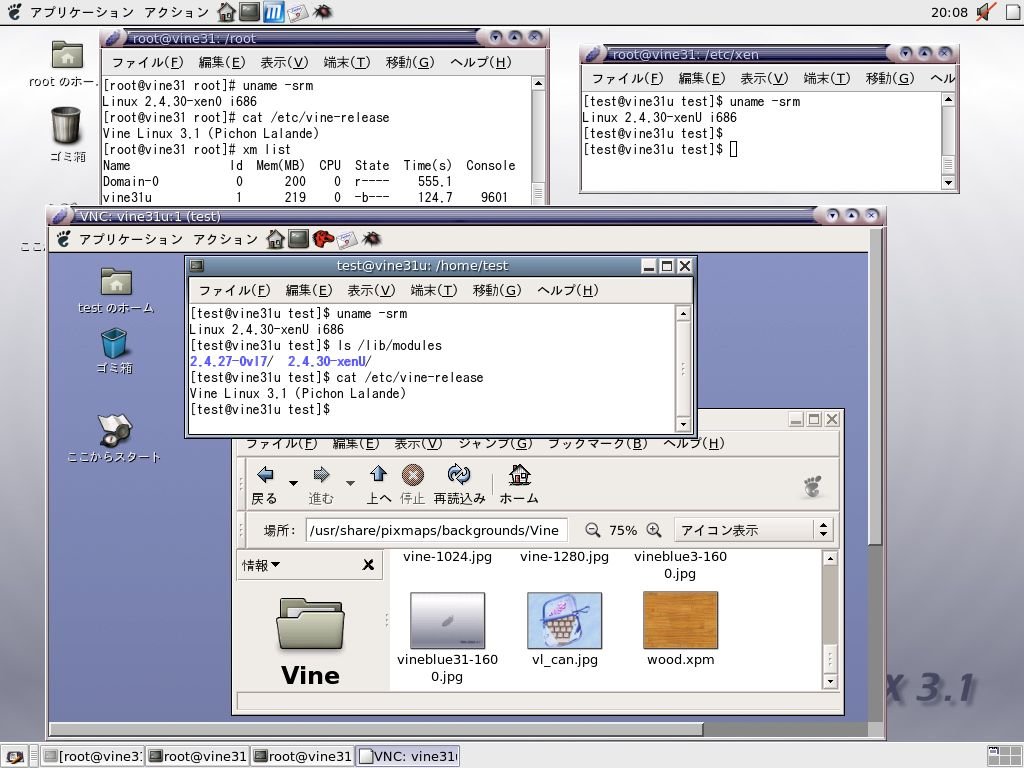Open the forward history dropdown arrow next to 進む
Image resolution: width=1024 pixels, height=768 pixels.
pyautogui.click(x=350, y=483)
